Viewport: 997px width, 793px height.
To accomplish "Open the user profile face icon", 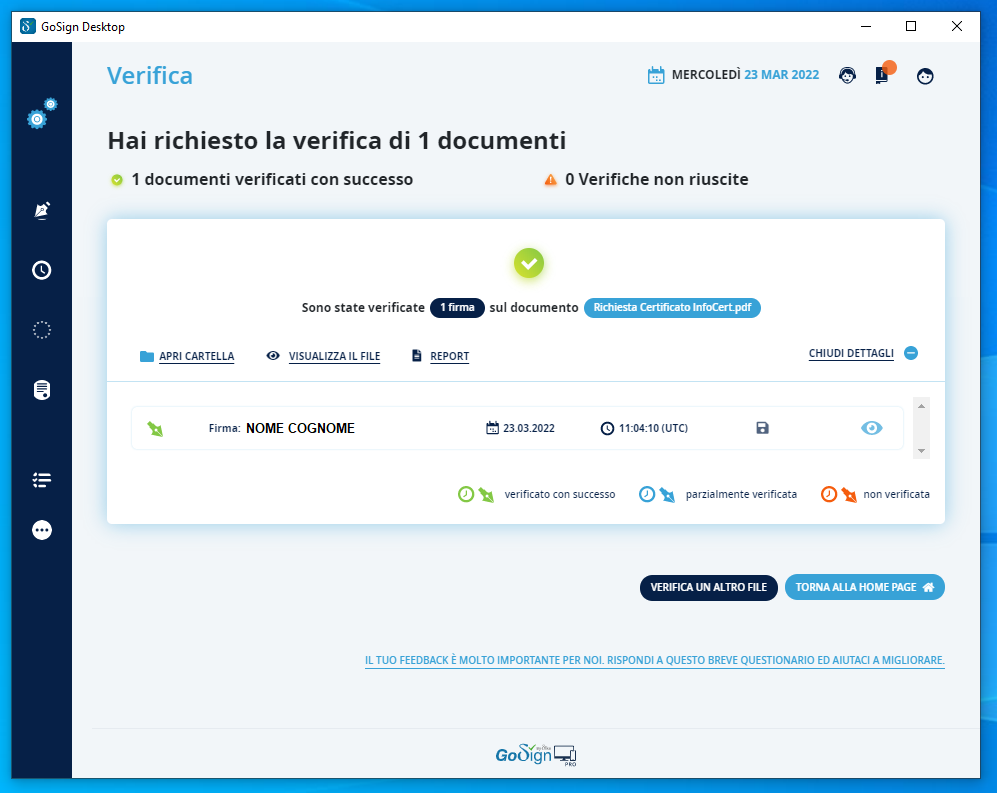I will click(x=925, y=76).
